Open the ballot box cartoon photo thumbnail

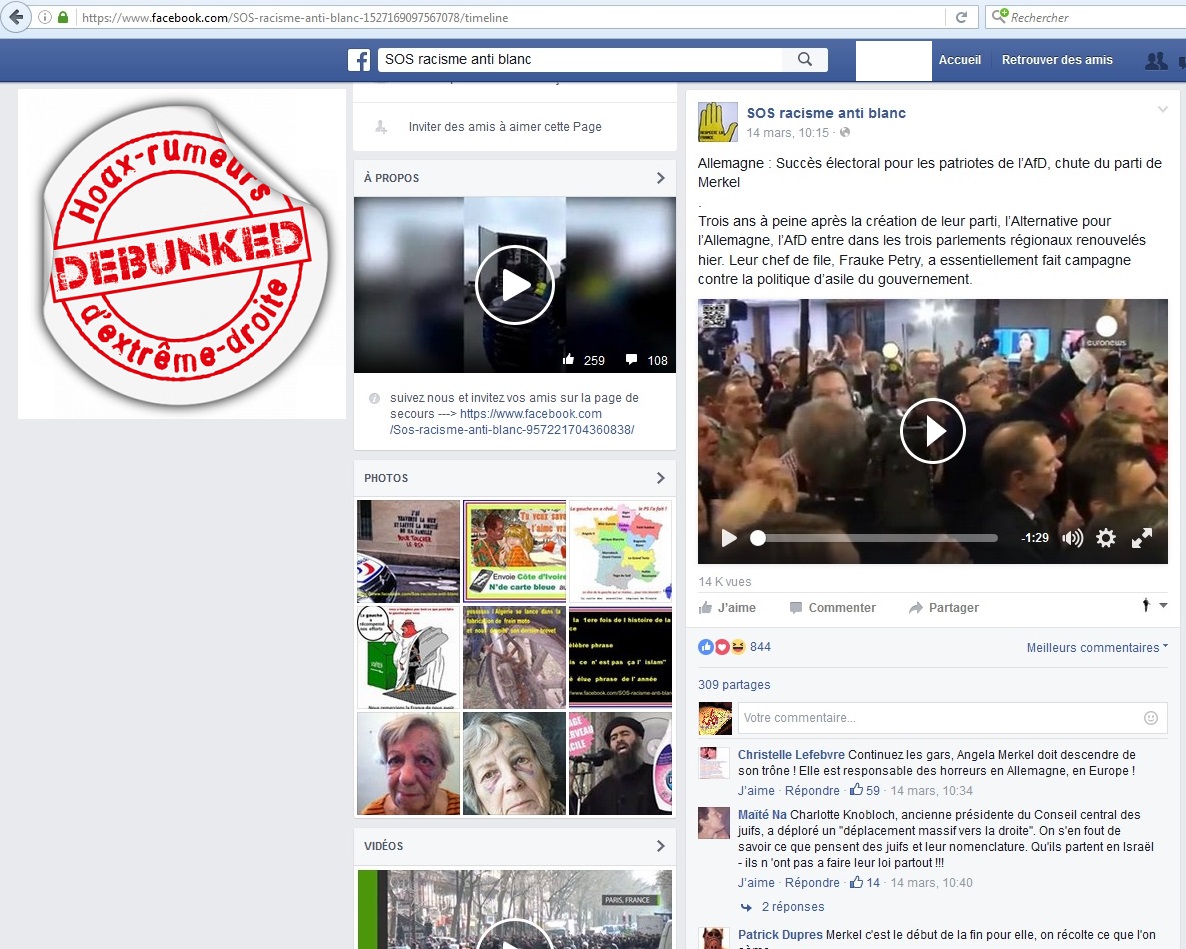pos(408,657)
